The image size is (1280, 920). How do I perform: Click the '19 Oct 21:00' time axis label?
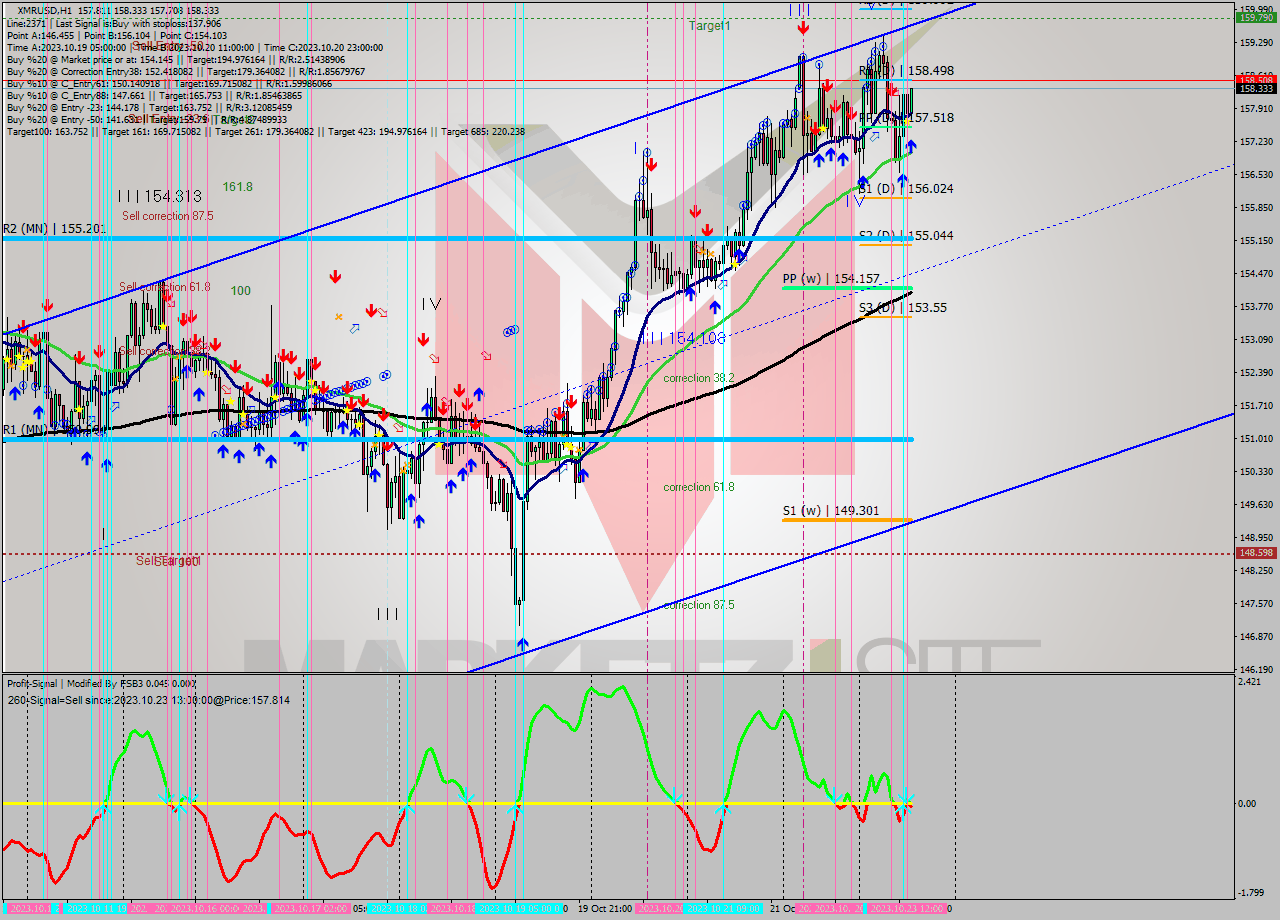tap(605, 909)
